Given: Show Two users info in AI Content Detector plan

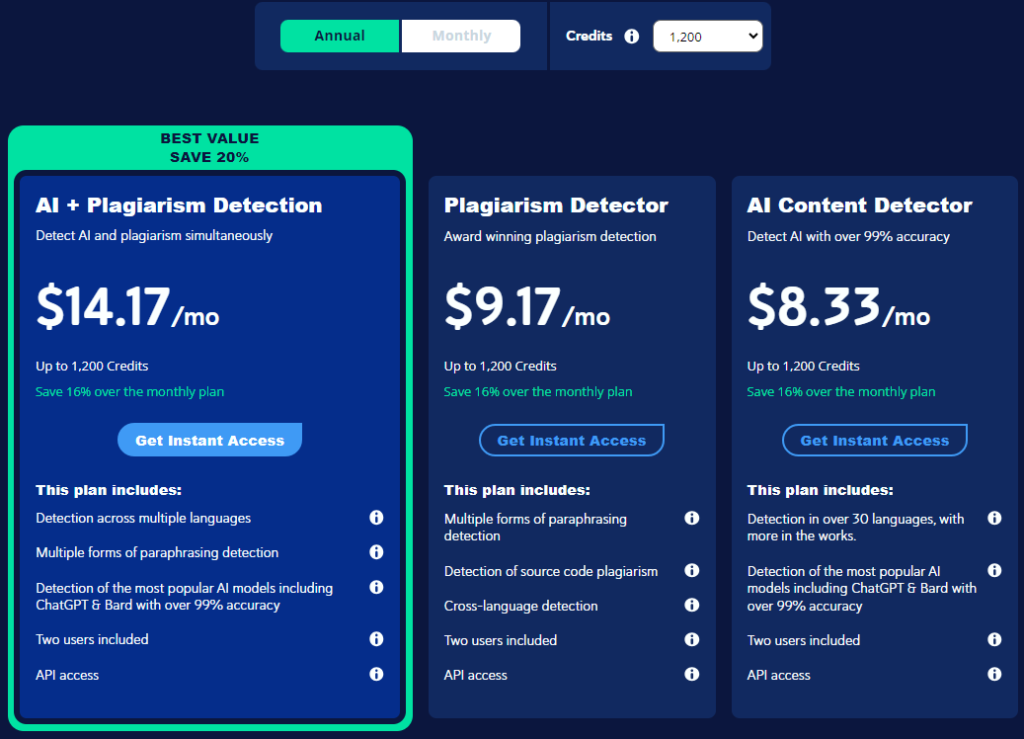Looking at the screenshot, I should click(994, 639).
